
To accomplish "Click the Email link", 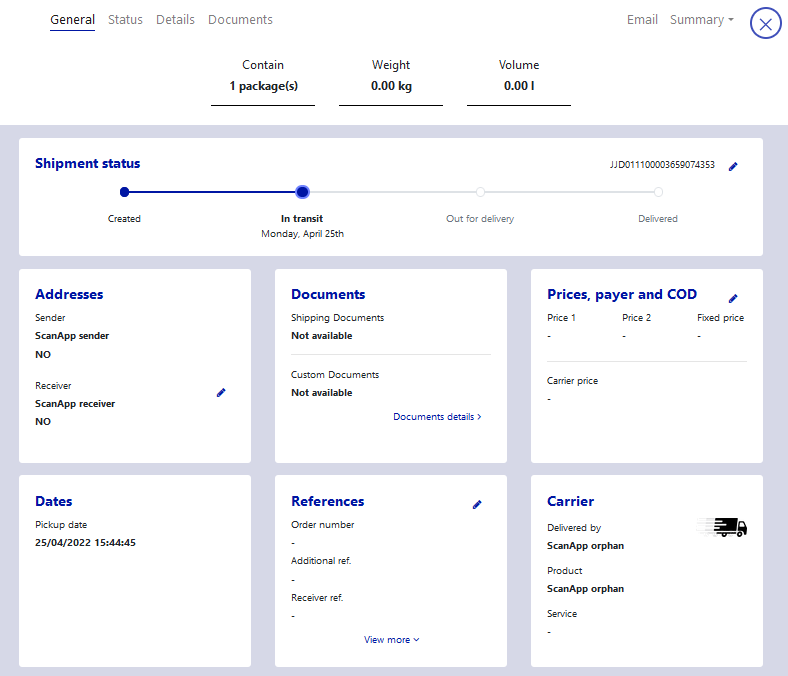I will pos(642,20).
